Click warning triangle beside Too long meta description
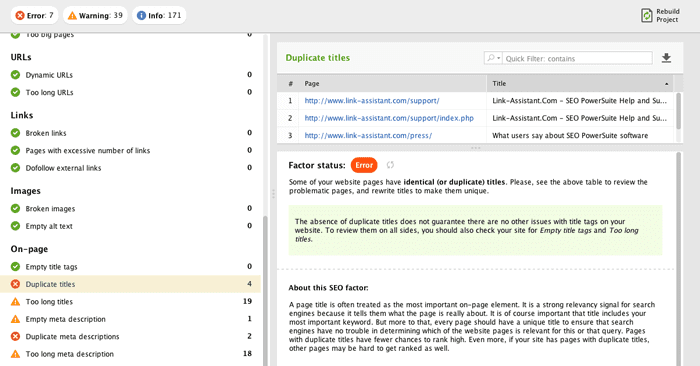Viewport: 700px width, 366px height. pos(16,354)
